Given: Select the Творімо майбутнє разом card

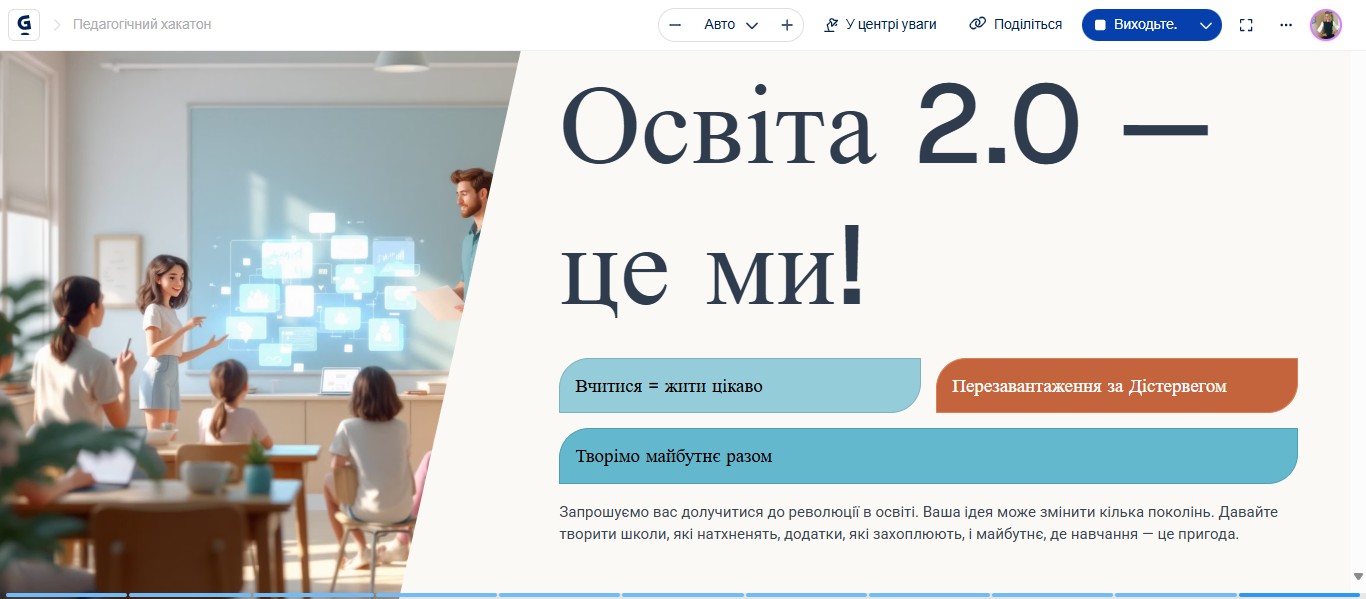Looking at the screenshot, I should click(927, 456).
